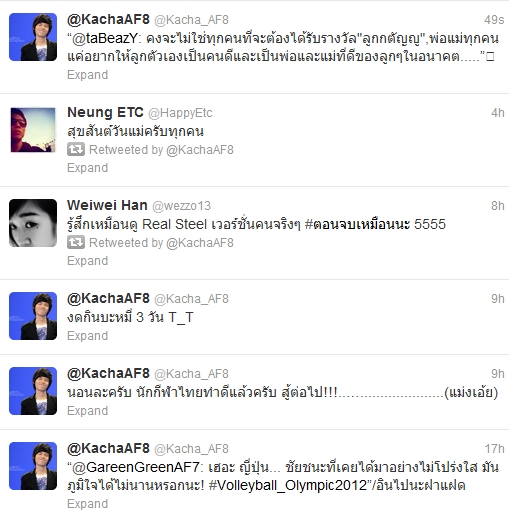This screenshot has width=509, height=515.
Task: Click the retweet icon under Weiwei Han's tweet
Action: (76, 242)
